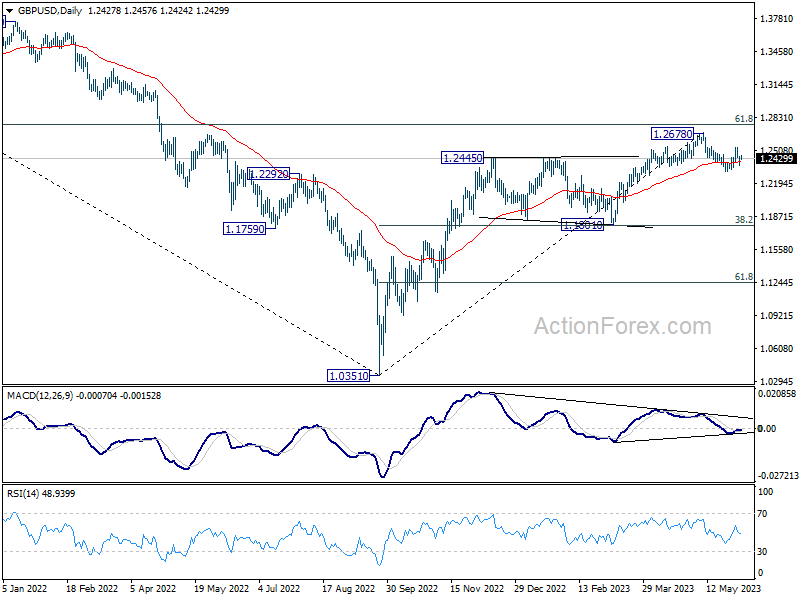Click the 1.21945 price axis value
The image size is (800, 600).
click(x=777, y=184)
